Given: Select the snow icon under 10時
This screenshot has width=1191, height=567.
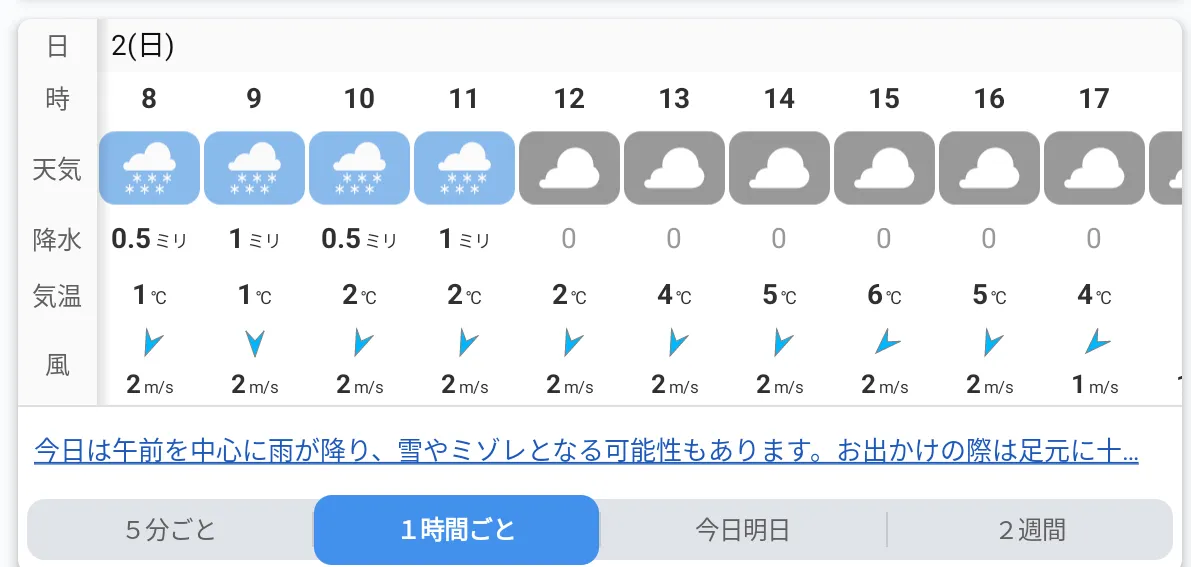Looking at the screenshot, I should coord(359,168).
